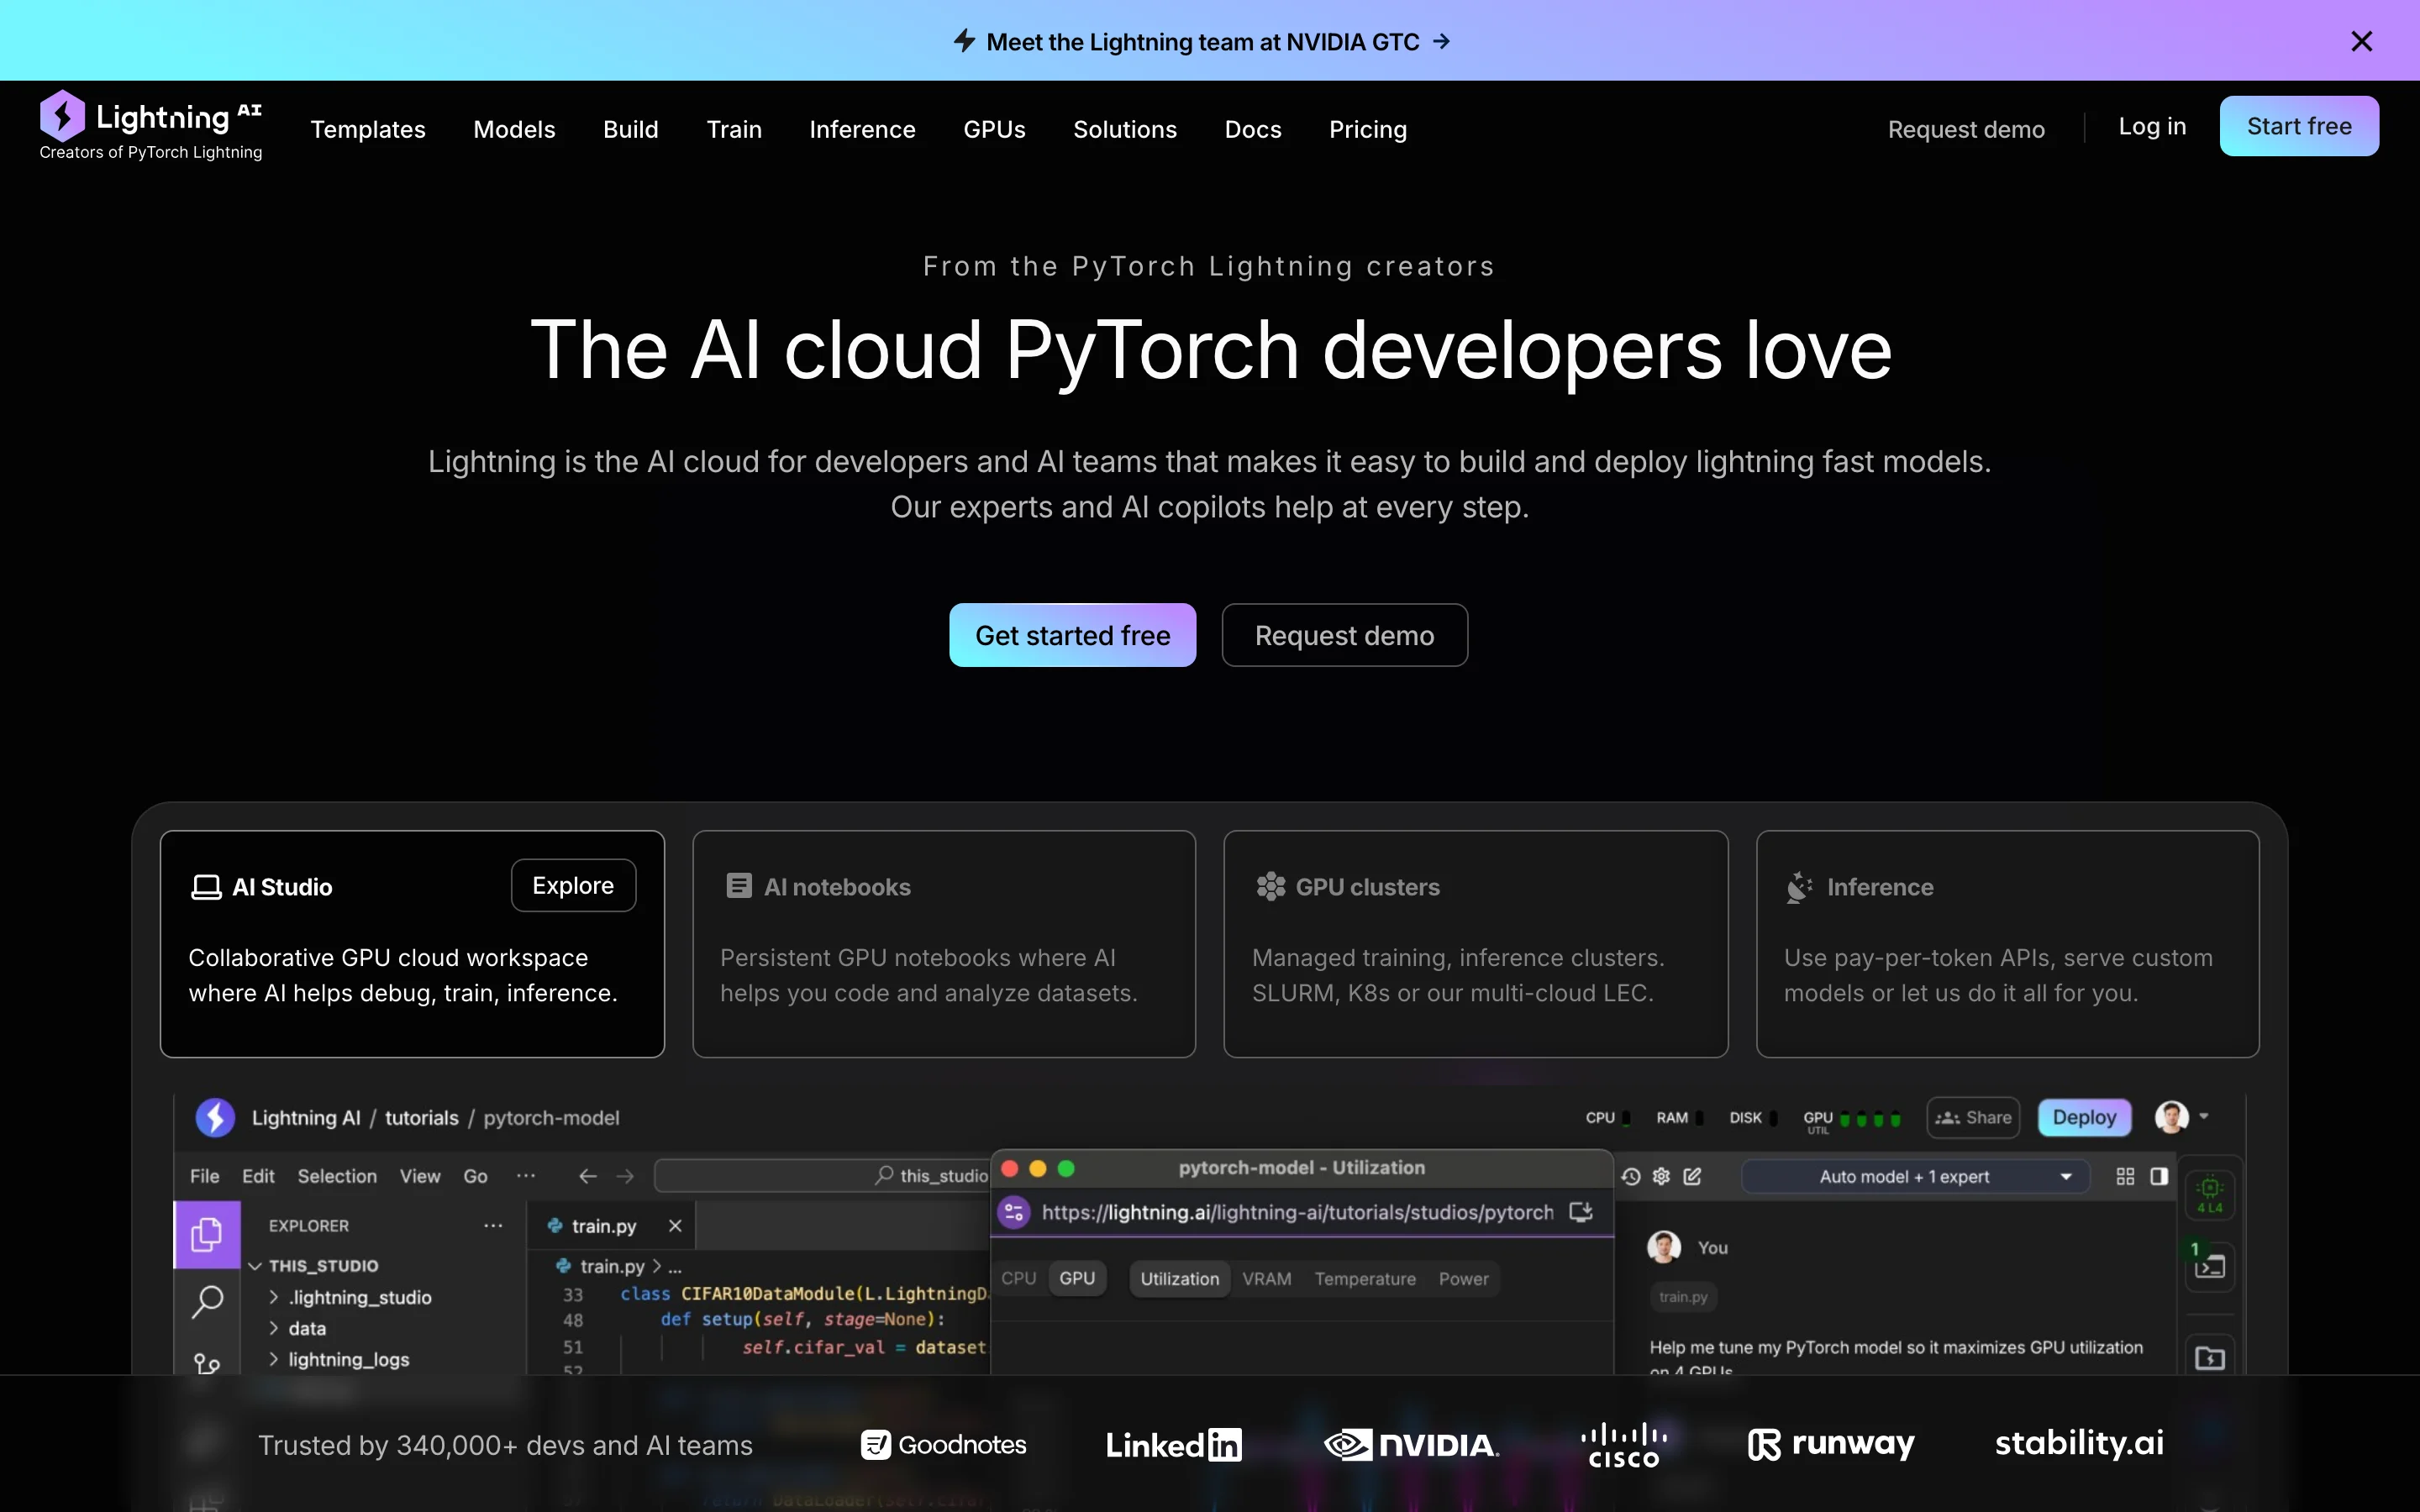The image size is (2420, 1512).
Task: Expand the lightning_logs folder
Action: [347, 1359]
